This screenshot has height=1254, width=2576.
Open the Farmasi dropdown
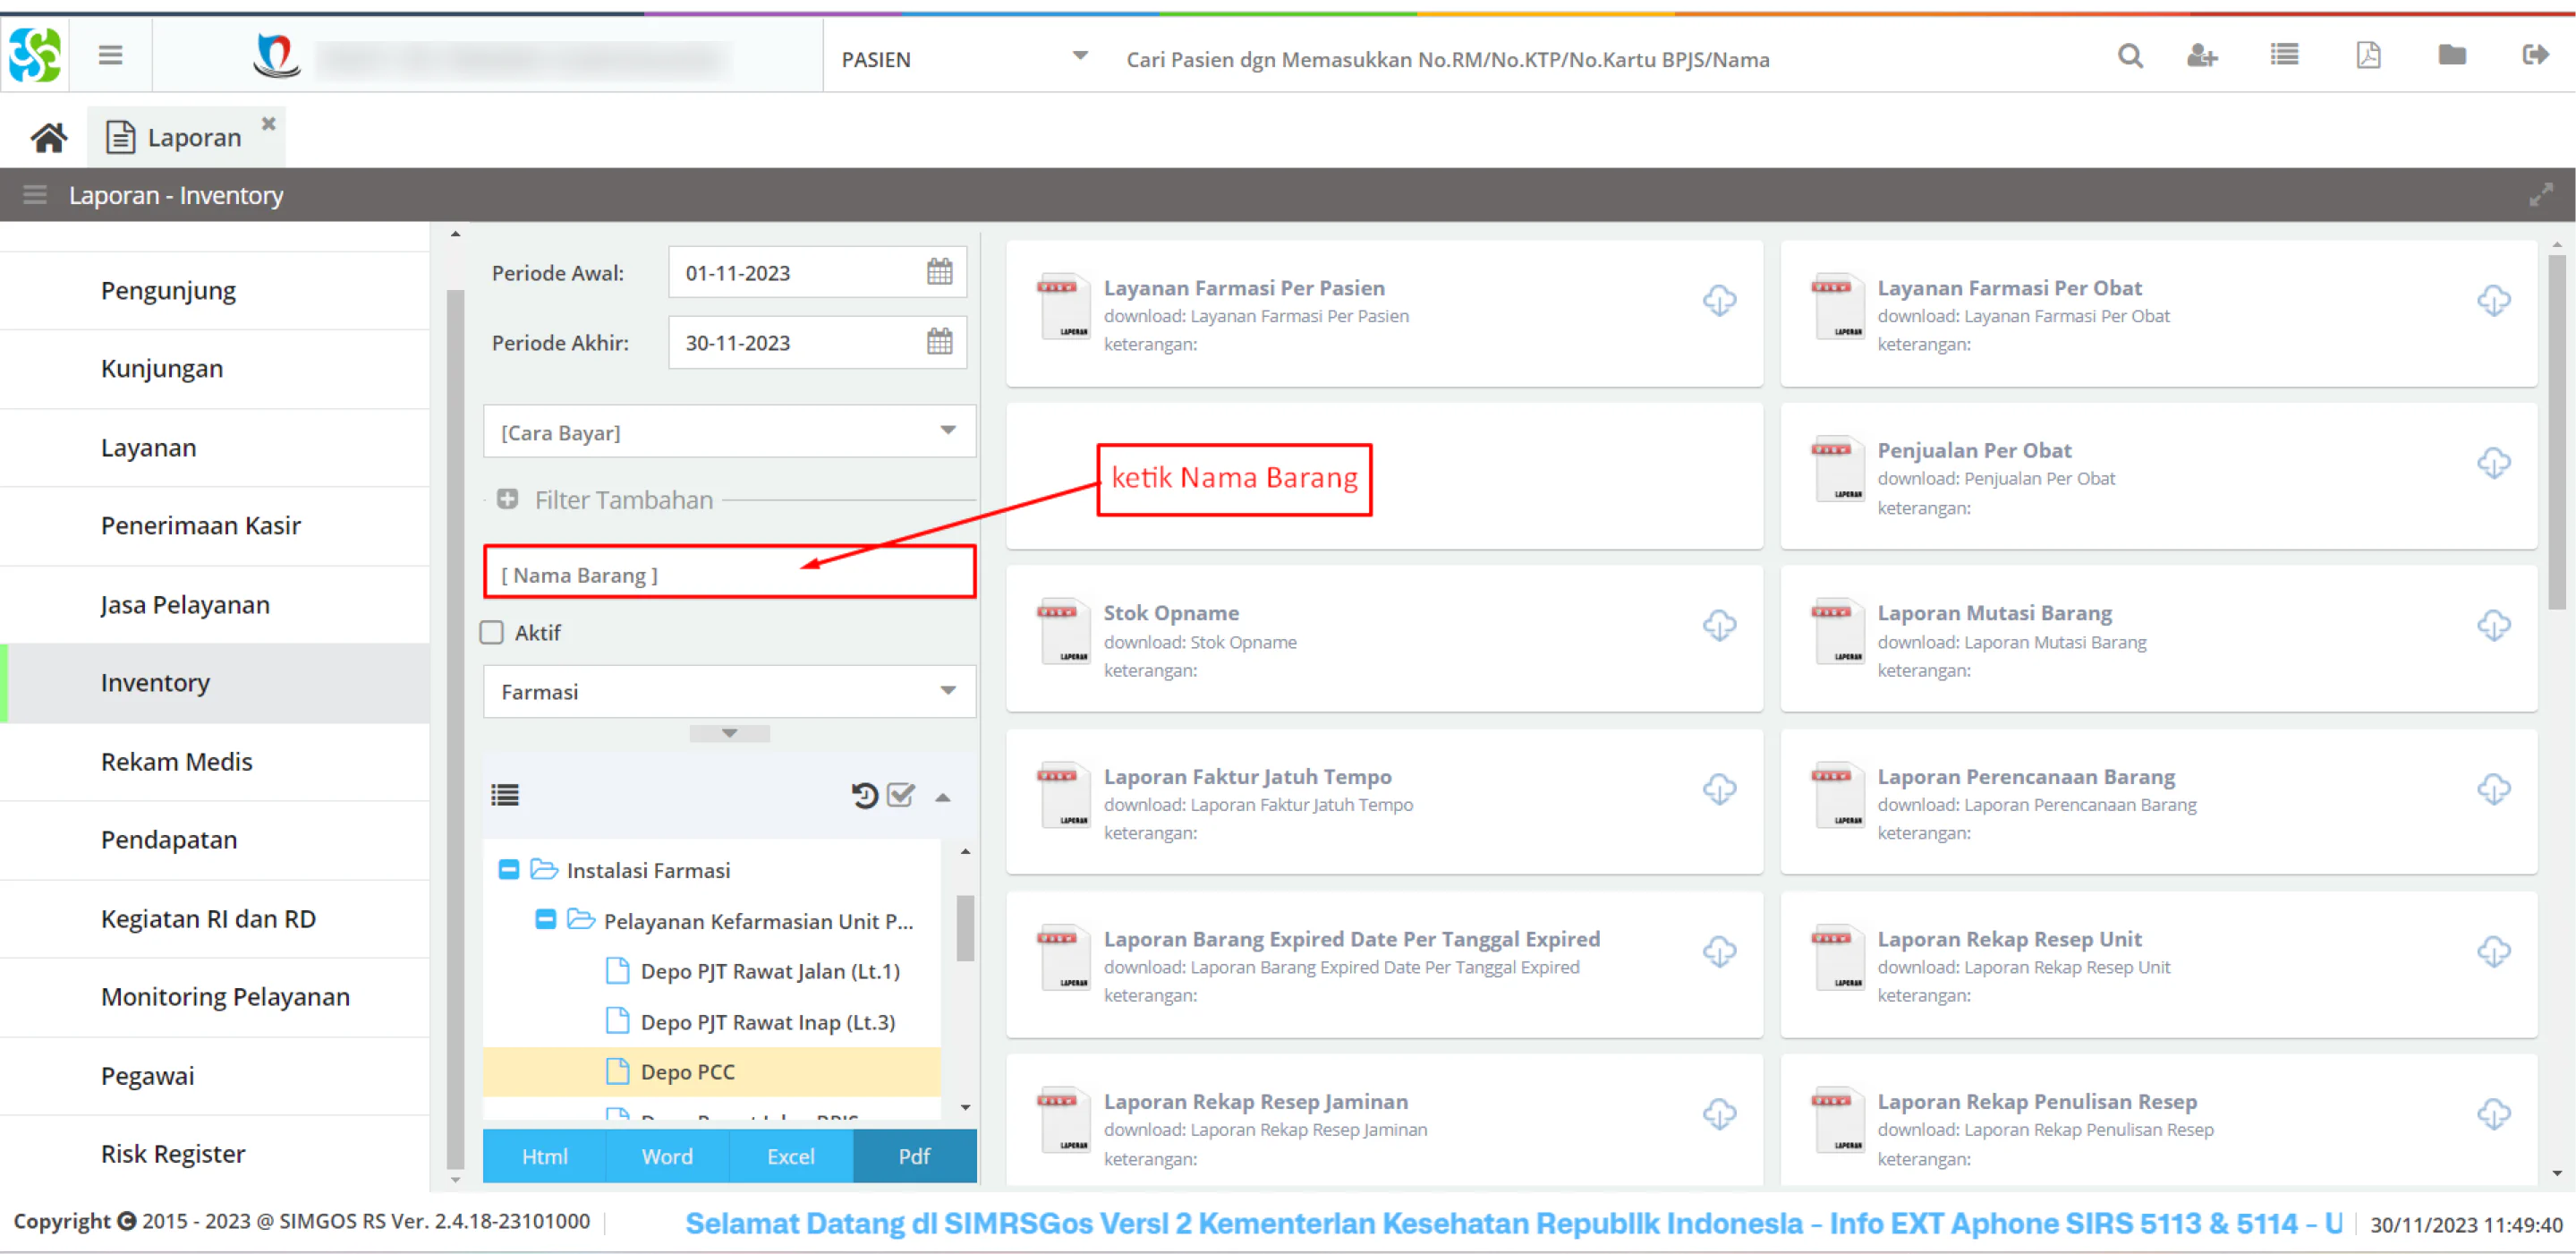[x=729, y=691]
